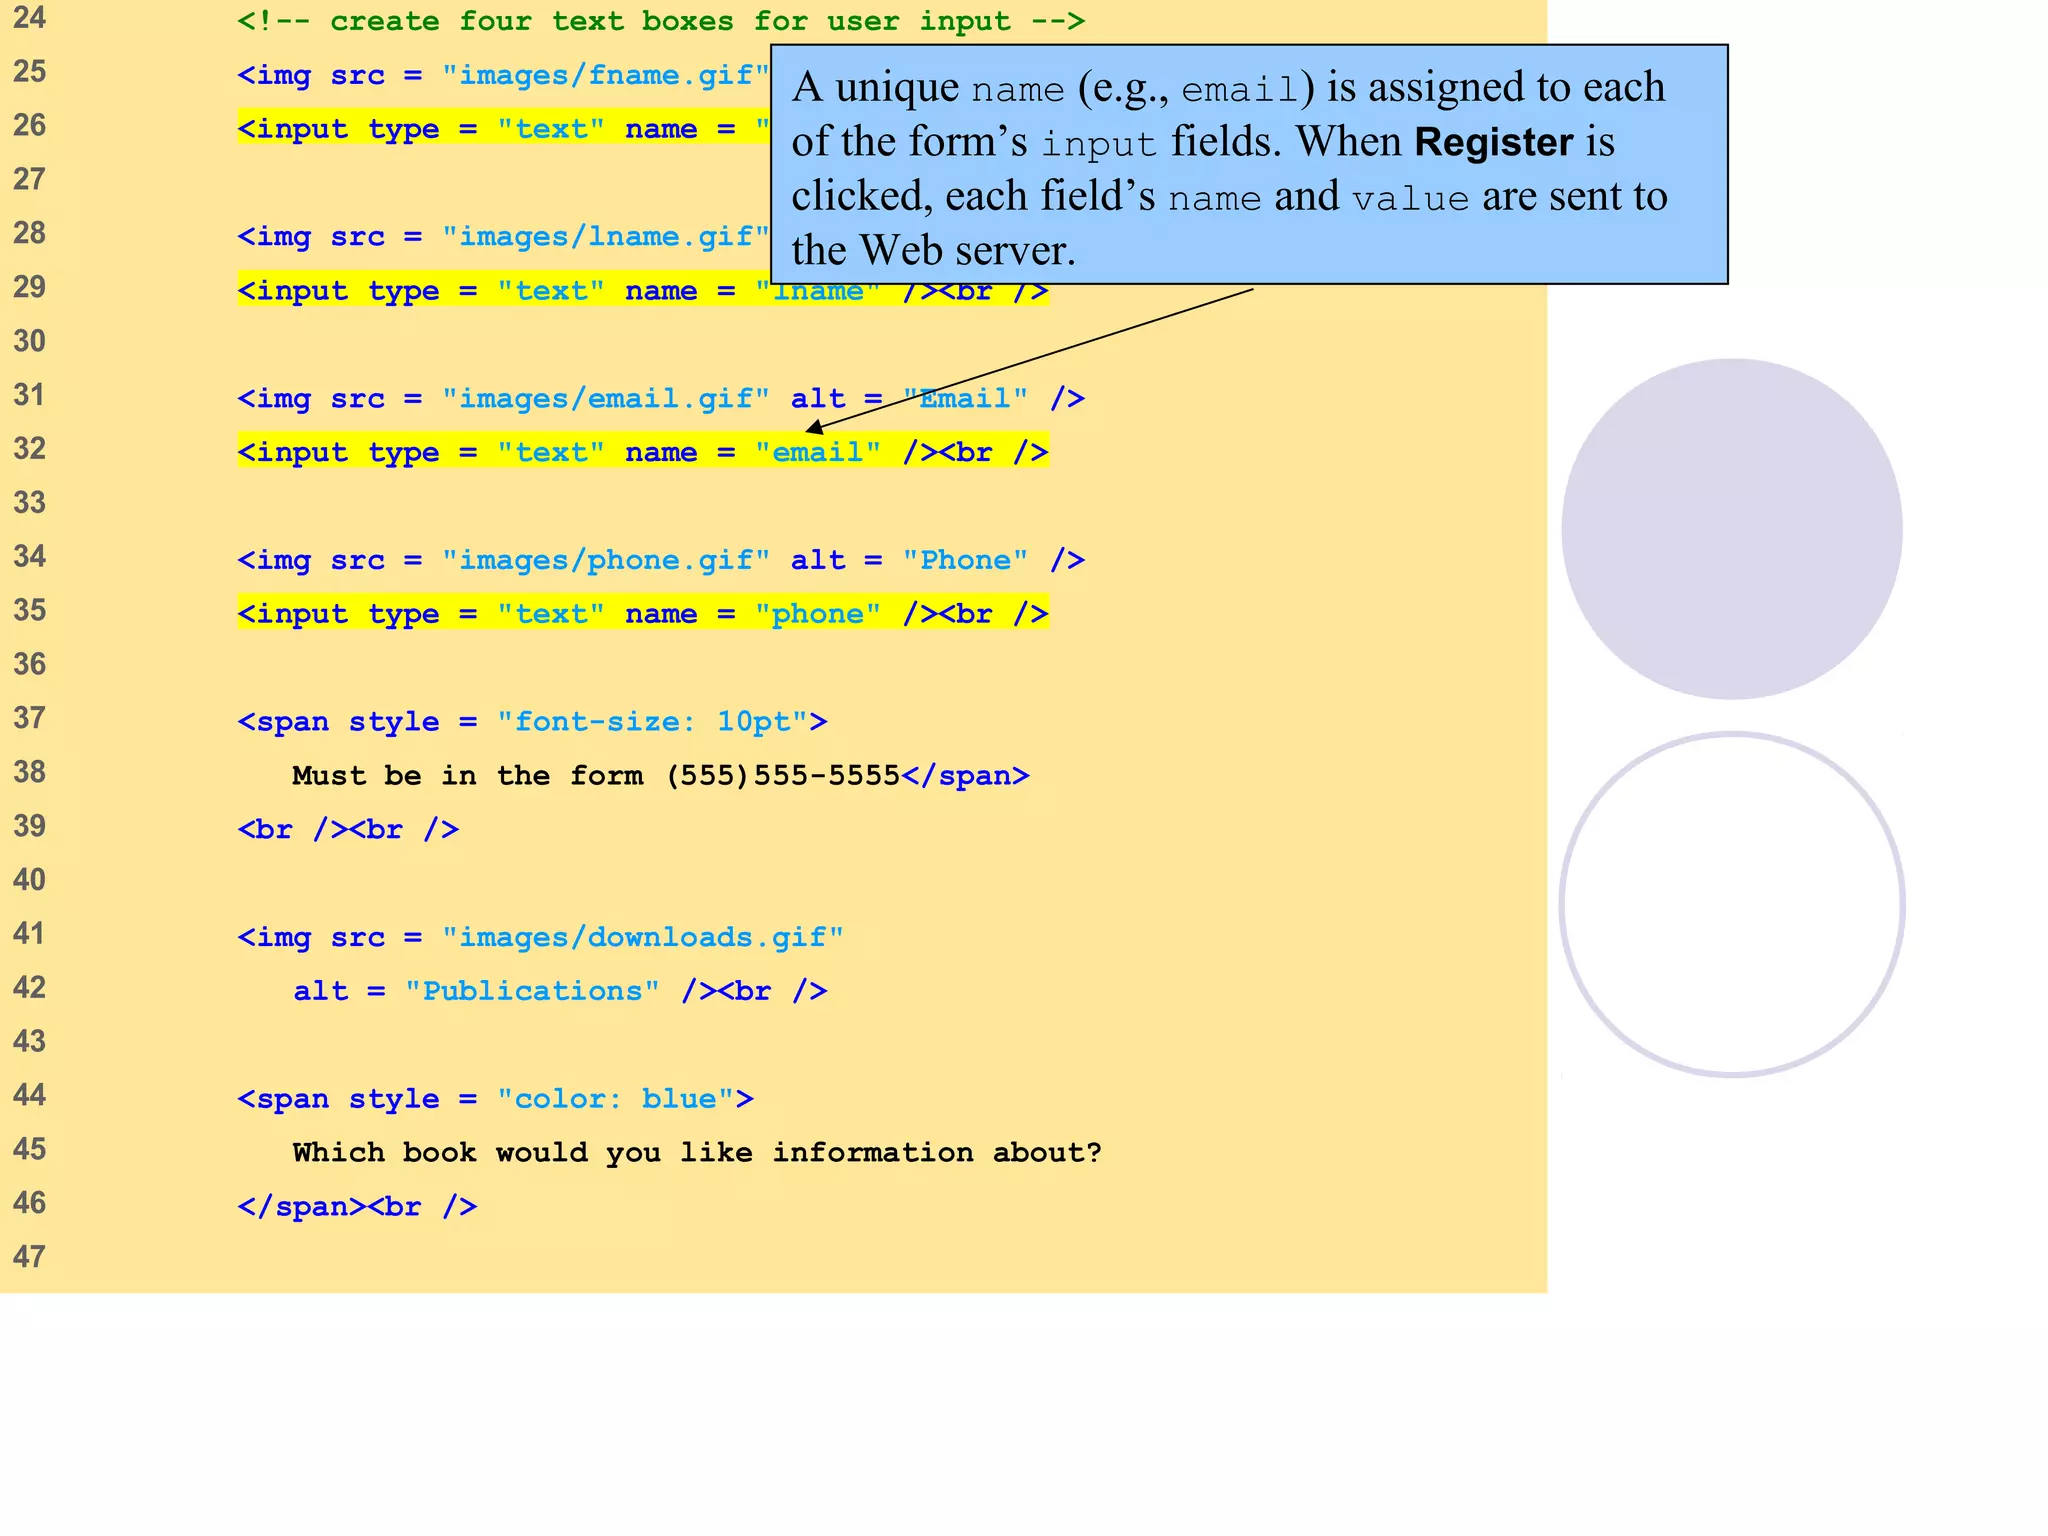Click the closing span tag on line 46
This screenshot has width=2048, height=1536.
pyautogui.click(x=301, y=1207)
